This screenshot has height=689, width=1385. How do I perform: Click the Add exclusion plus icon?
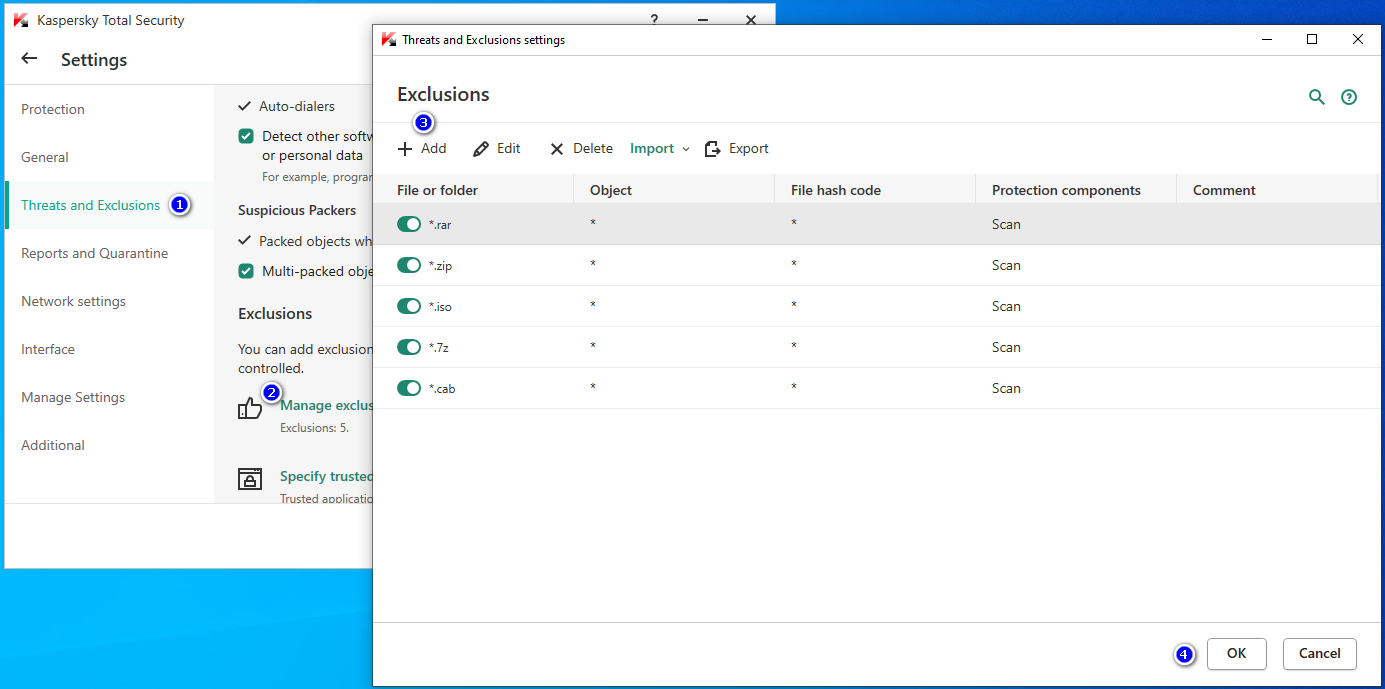click(x=405, y=149)
